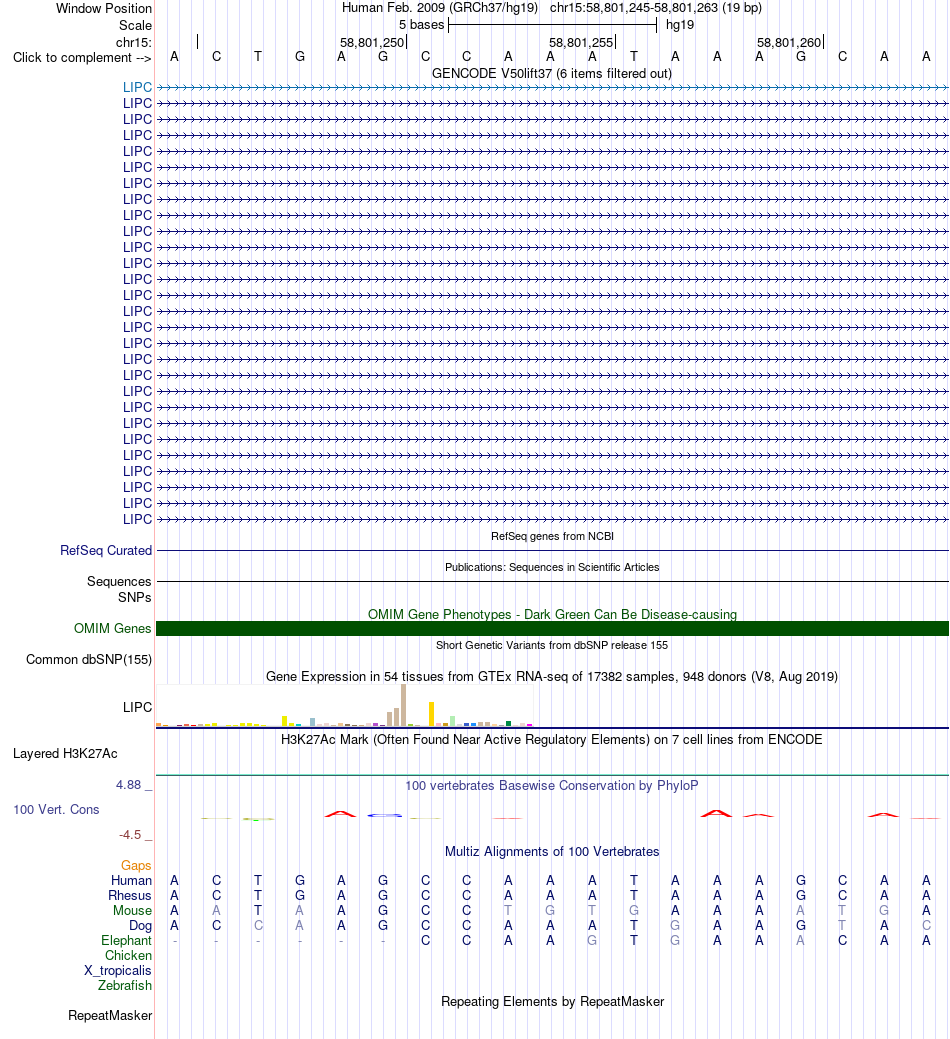950x1039 pixels.
Task: Click the 'chr15:58,801,245-58,801,263 (19 bp)' text
Action: (656, 8)
